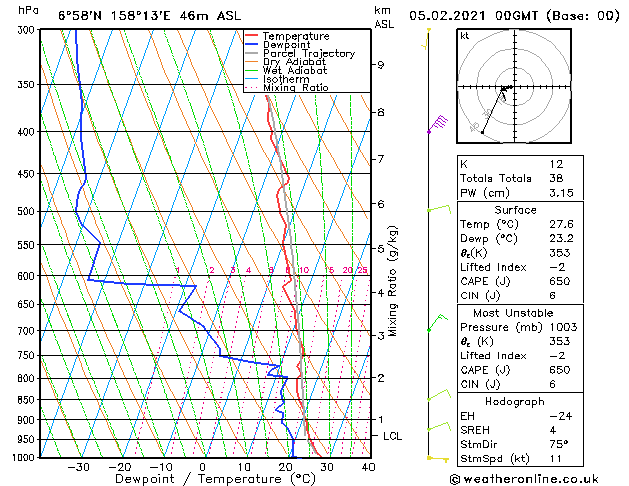Screen dimensions: 629x486
Task: Select the 'Wet Adiabat' legend label
Action: pyautogui.click(x=295, y=70)
